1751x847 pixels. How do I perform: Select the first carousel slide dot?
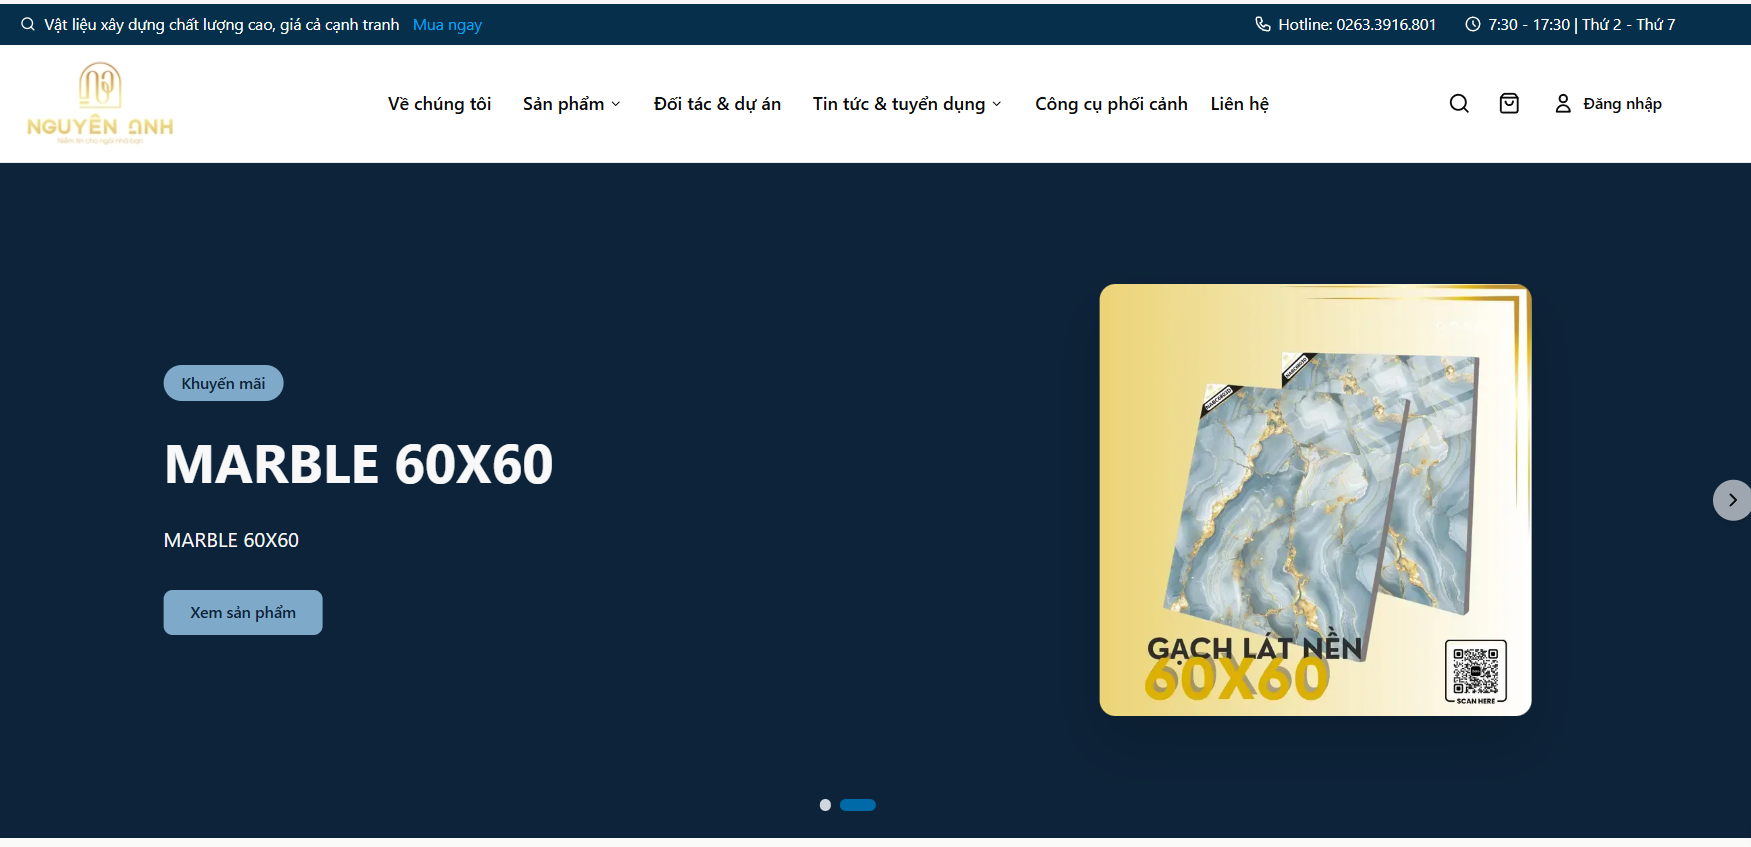coord(825,805)
